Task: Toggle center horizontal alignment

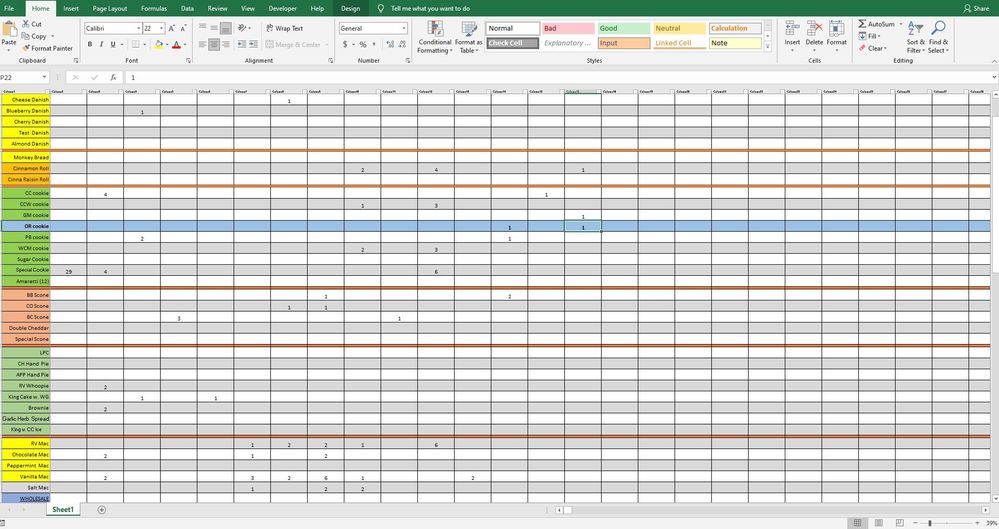Action: (214, 44)
